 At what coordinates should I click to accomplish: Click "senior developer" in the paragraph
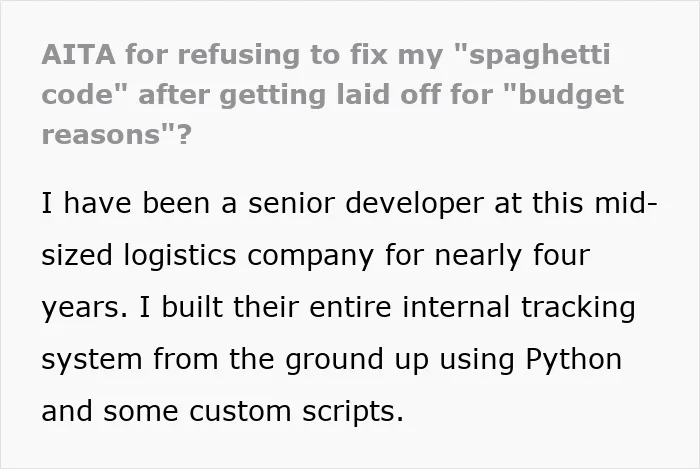coord(366,203)
